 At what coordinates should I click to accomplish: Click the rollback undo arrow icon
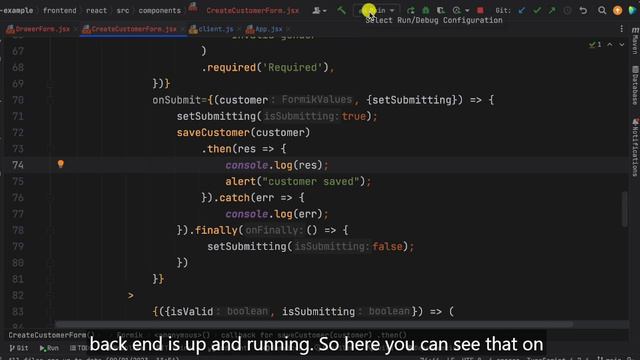[583, 10]
